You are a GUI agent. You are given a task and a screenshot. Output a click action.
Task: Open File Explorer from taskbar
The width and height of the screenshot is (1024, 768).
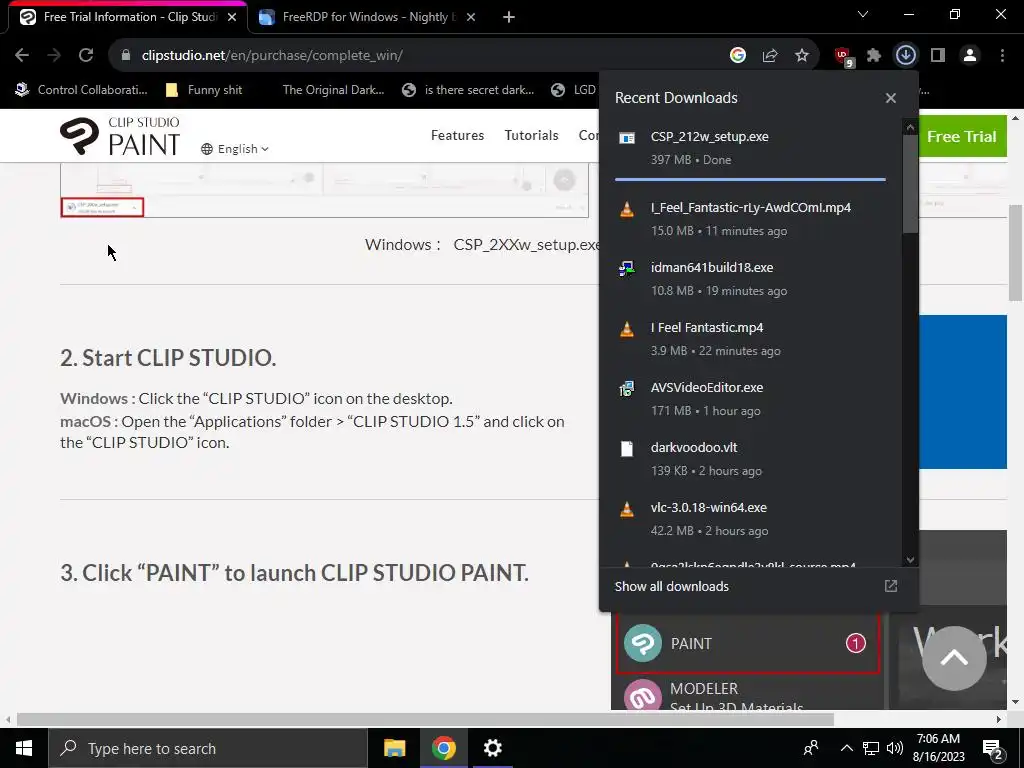[394, 748]
